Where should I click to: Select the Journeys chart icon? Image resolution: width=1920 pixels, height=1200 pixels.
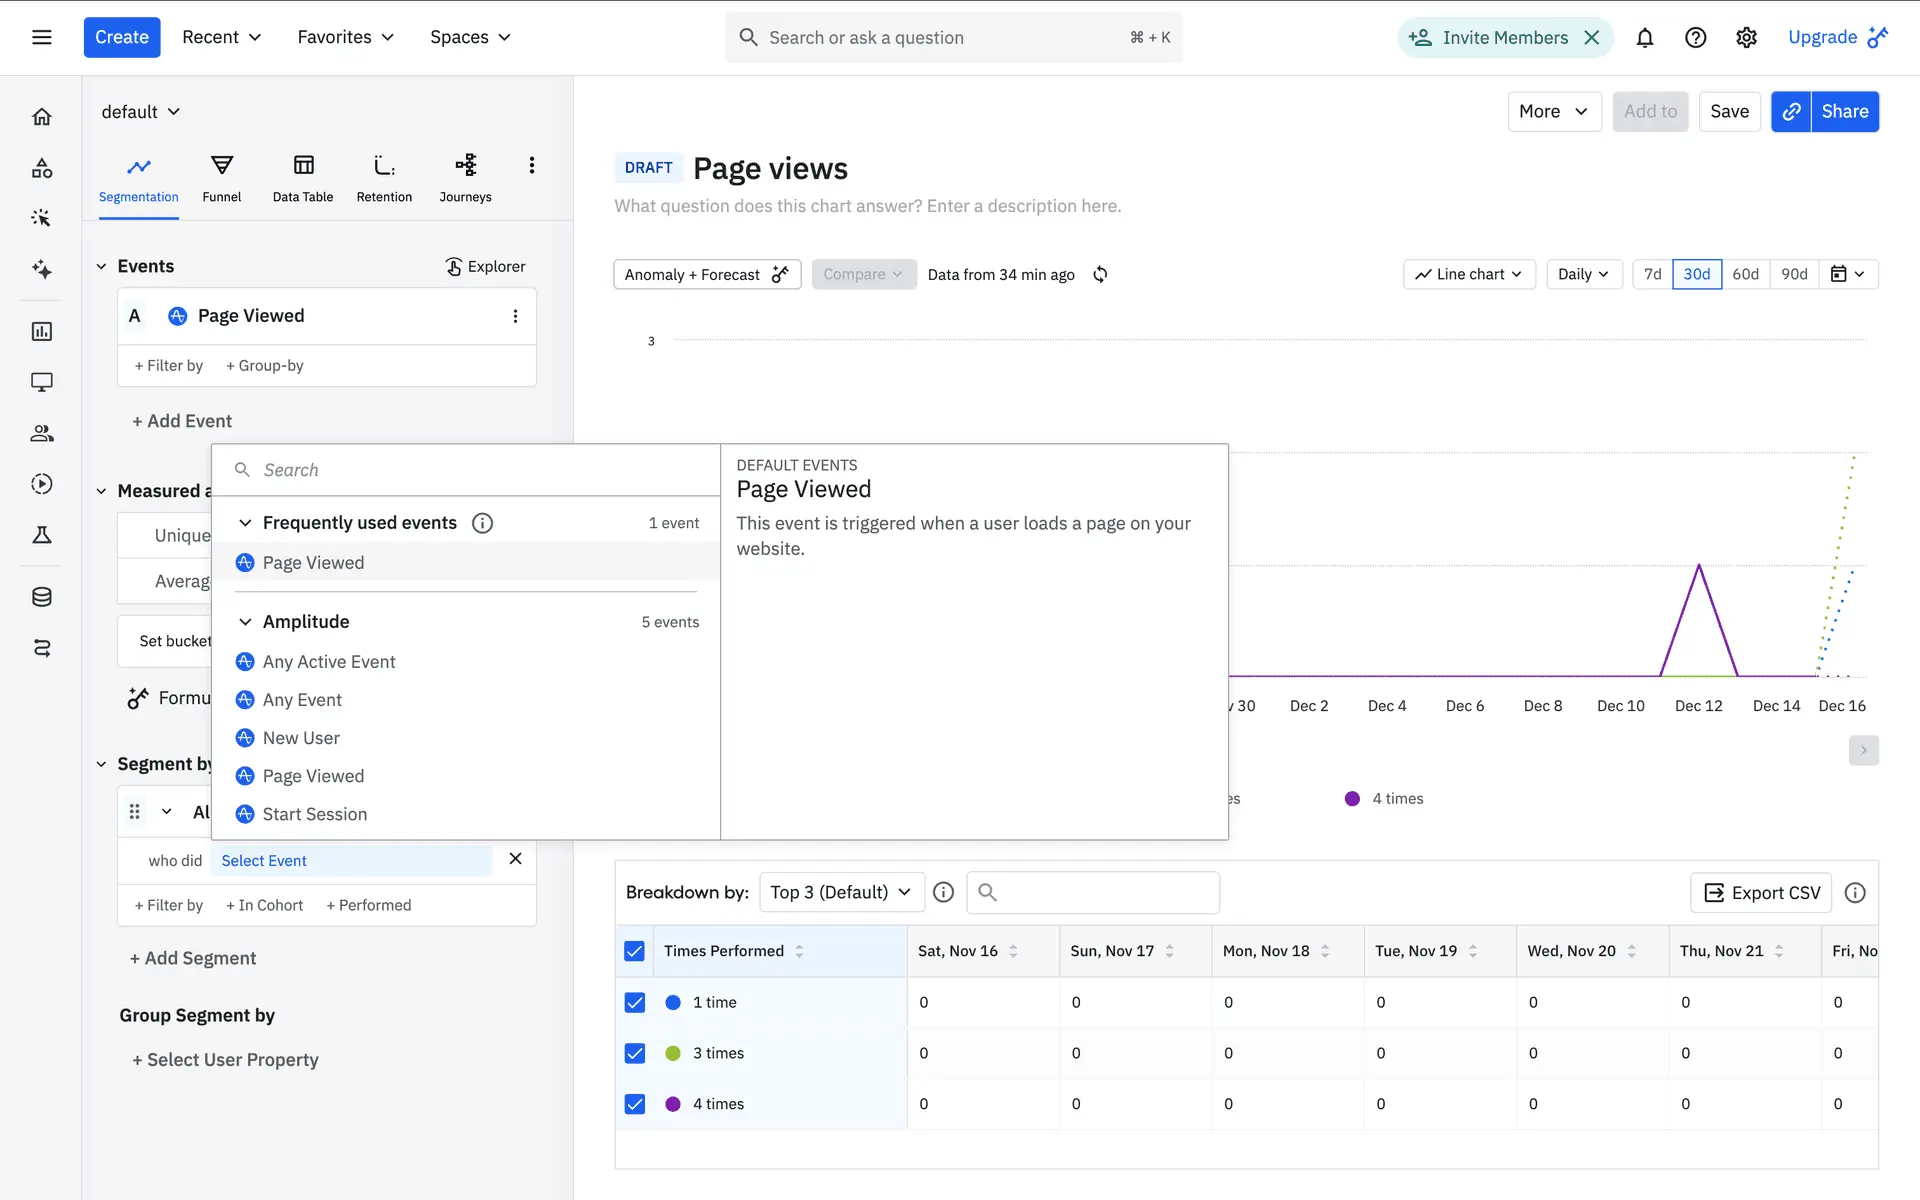click(x=465, y=178)
